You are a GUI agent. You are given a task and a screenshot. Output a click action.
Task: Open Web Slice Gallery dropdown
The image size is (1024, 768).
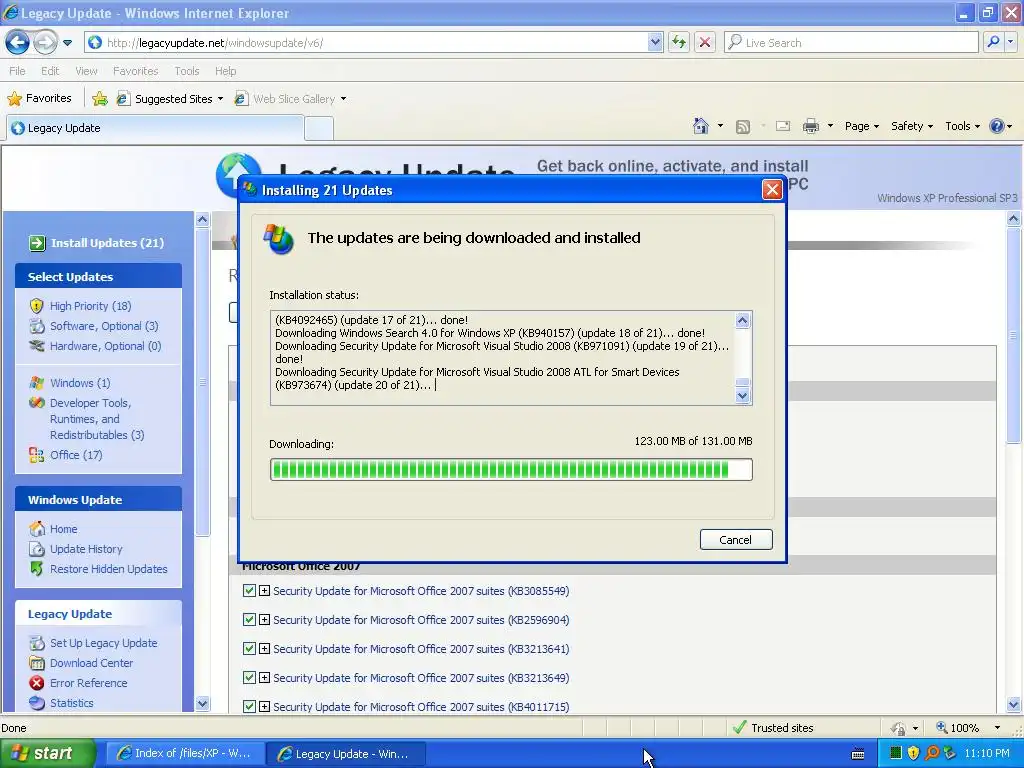(x=290, y=99)
